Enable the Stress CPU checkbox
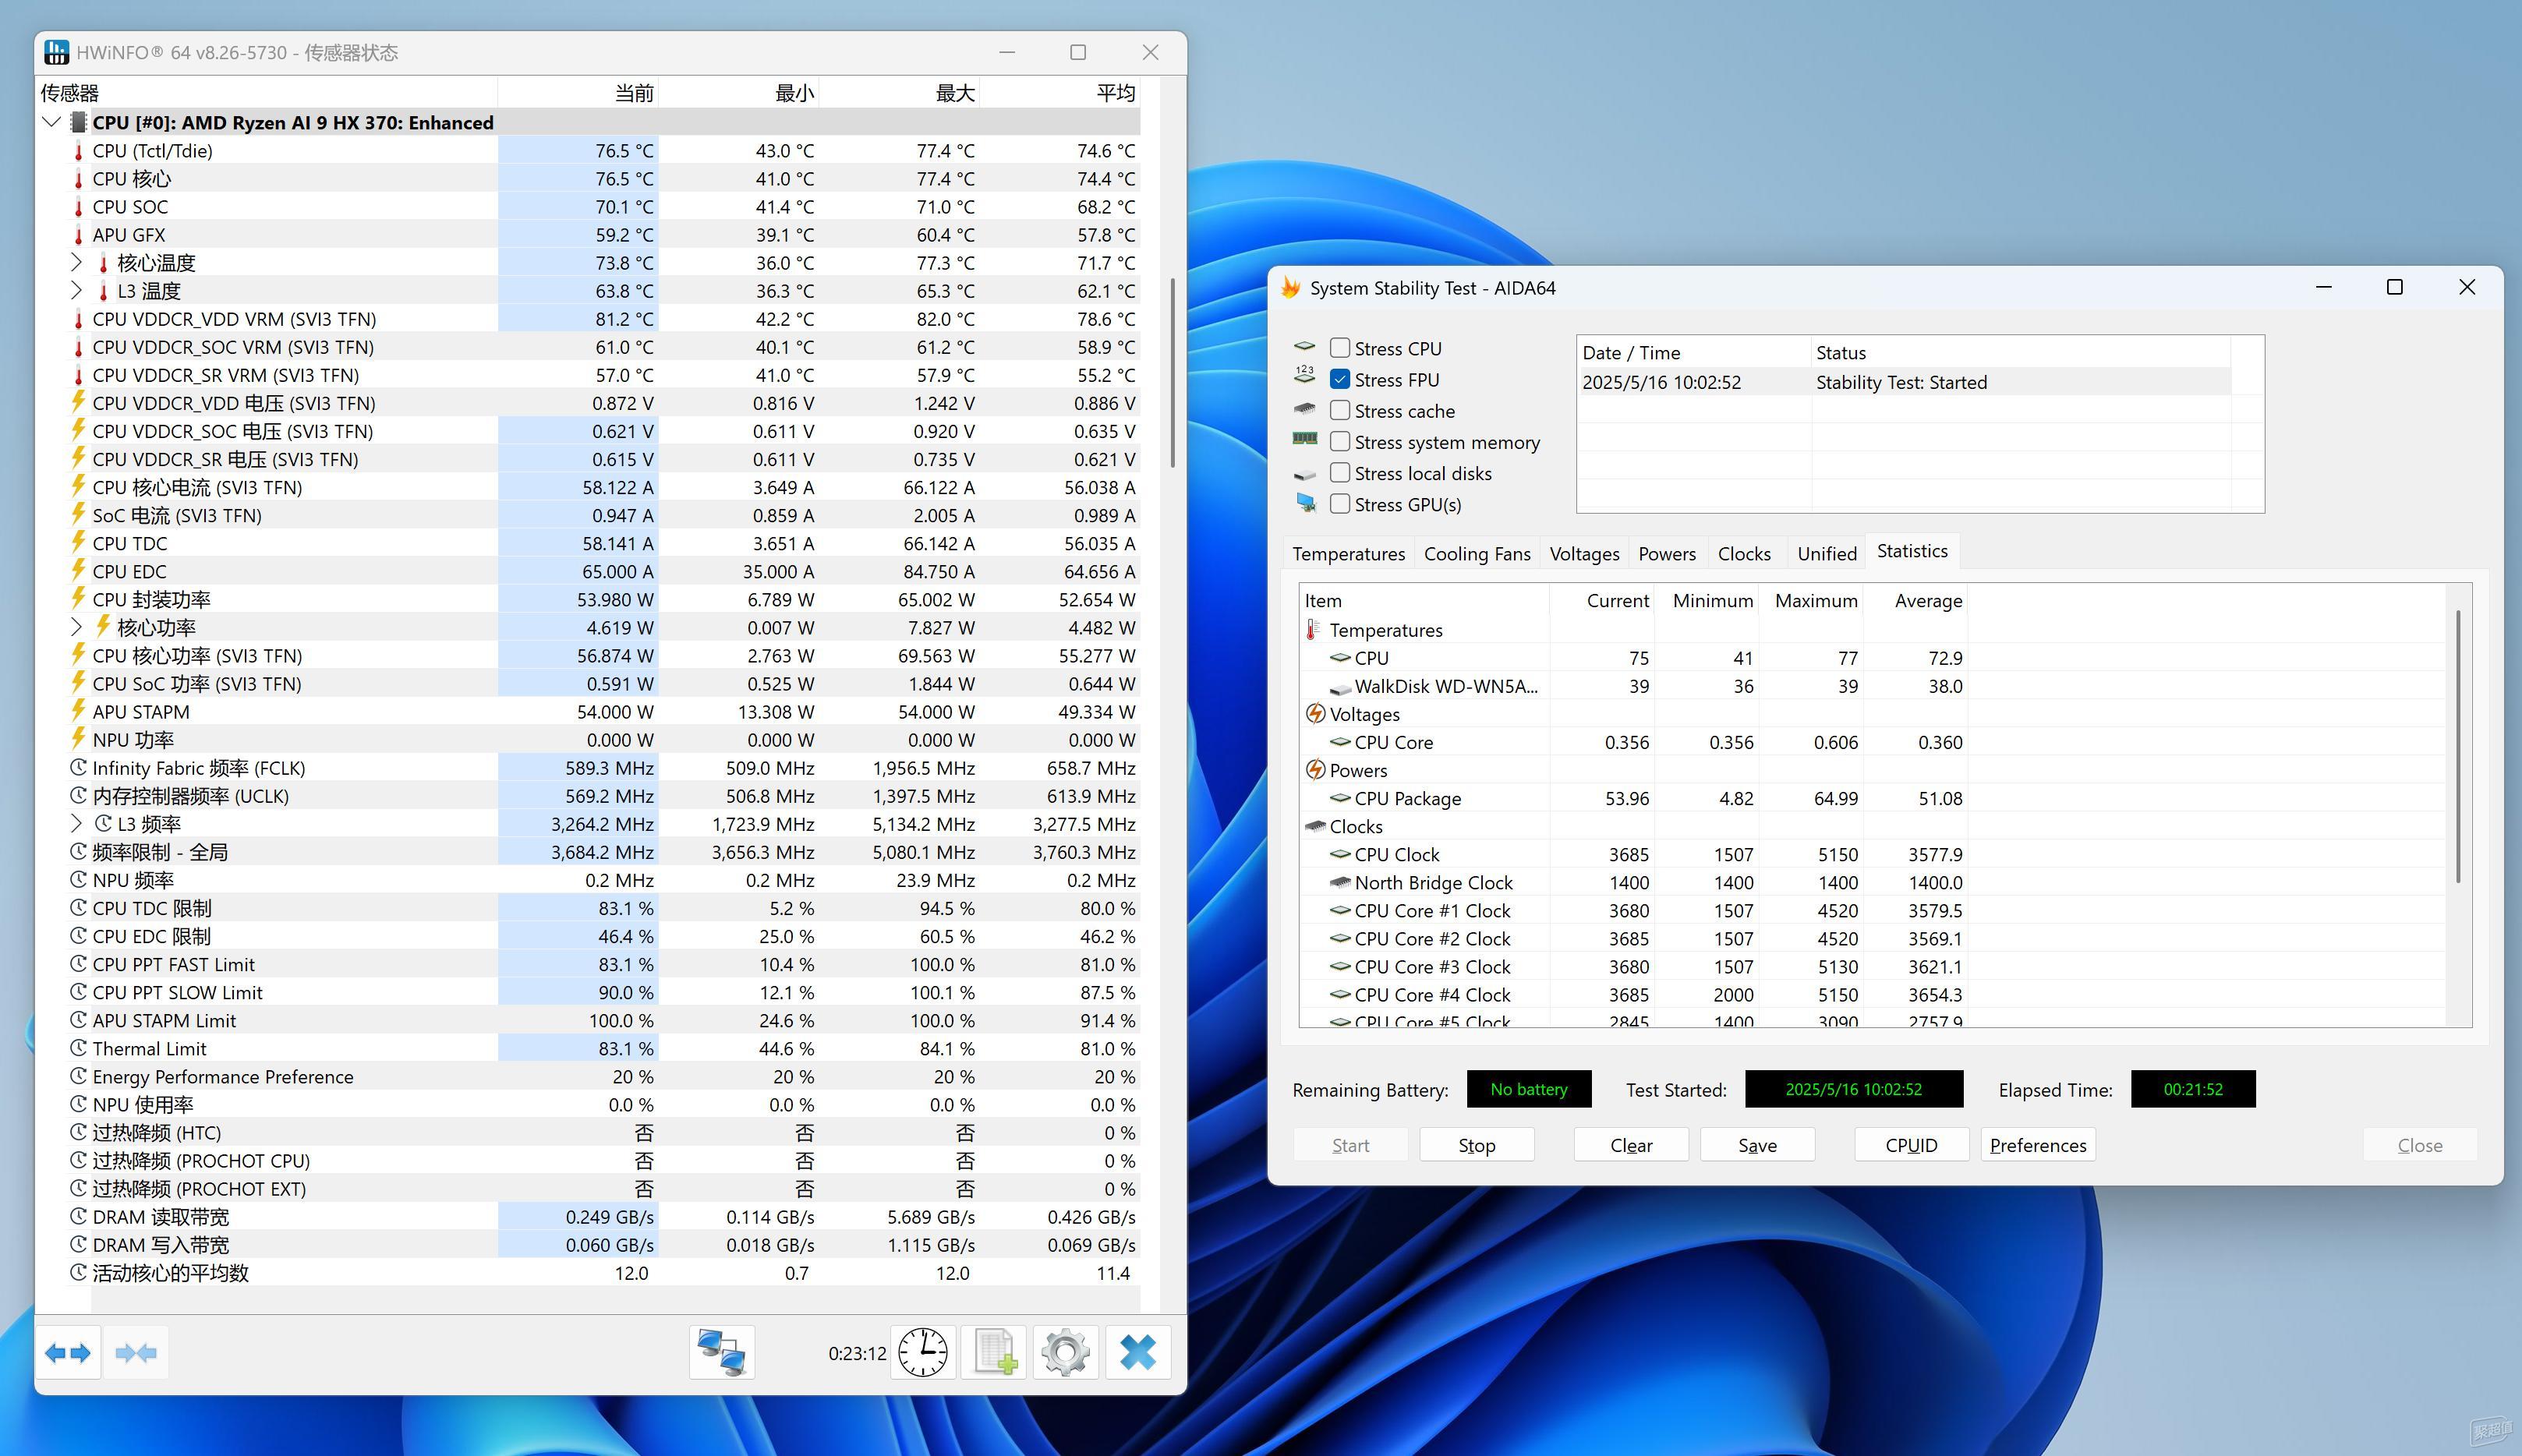This screenshot has width=2522, height=1456. (x=1340, y=348)
